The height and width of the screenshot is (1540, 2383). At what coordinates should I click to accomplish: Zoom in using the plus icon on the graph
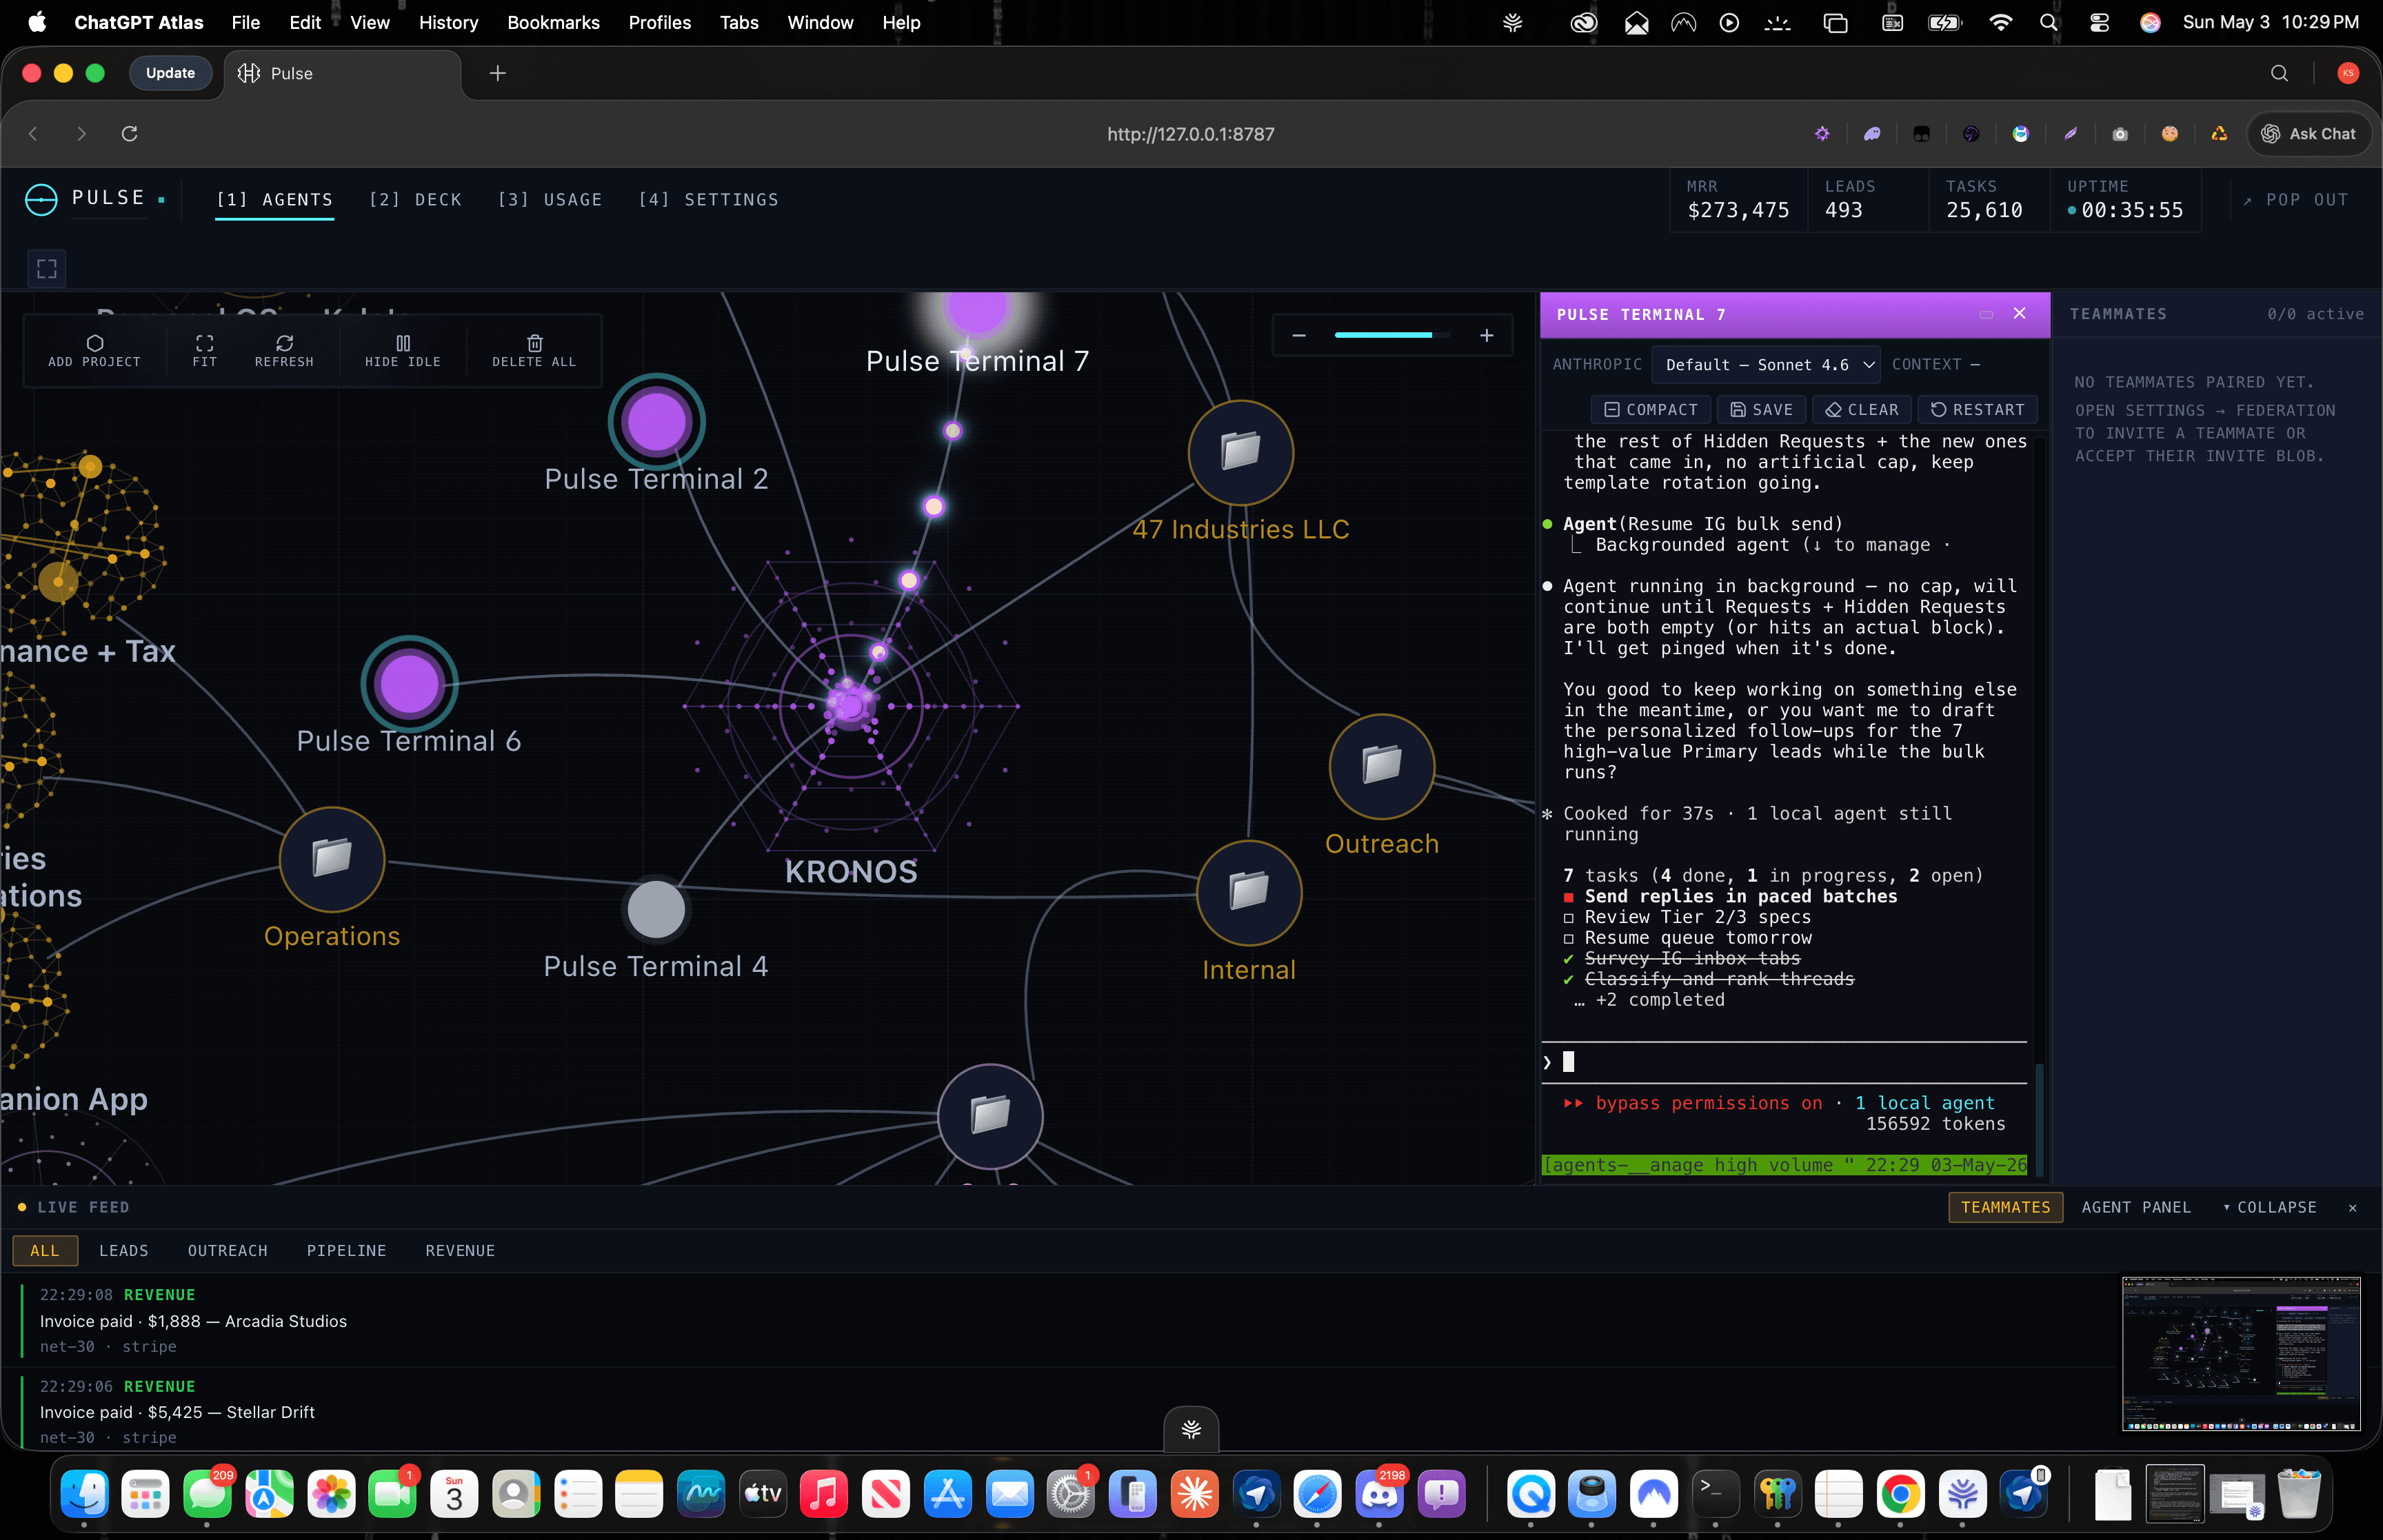tap(1486, 335)
